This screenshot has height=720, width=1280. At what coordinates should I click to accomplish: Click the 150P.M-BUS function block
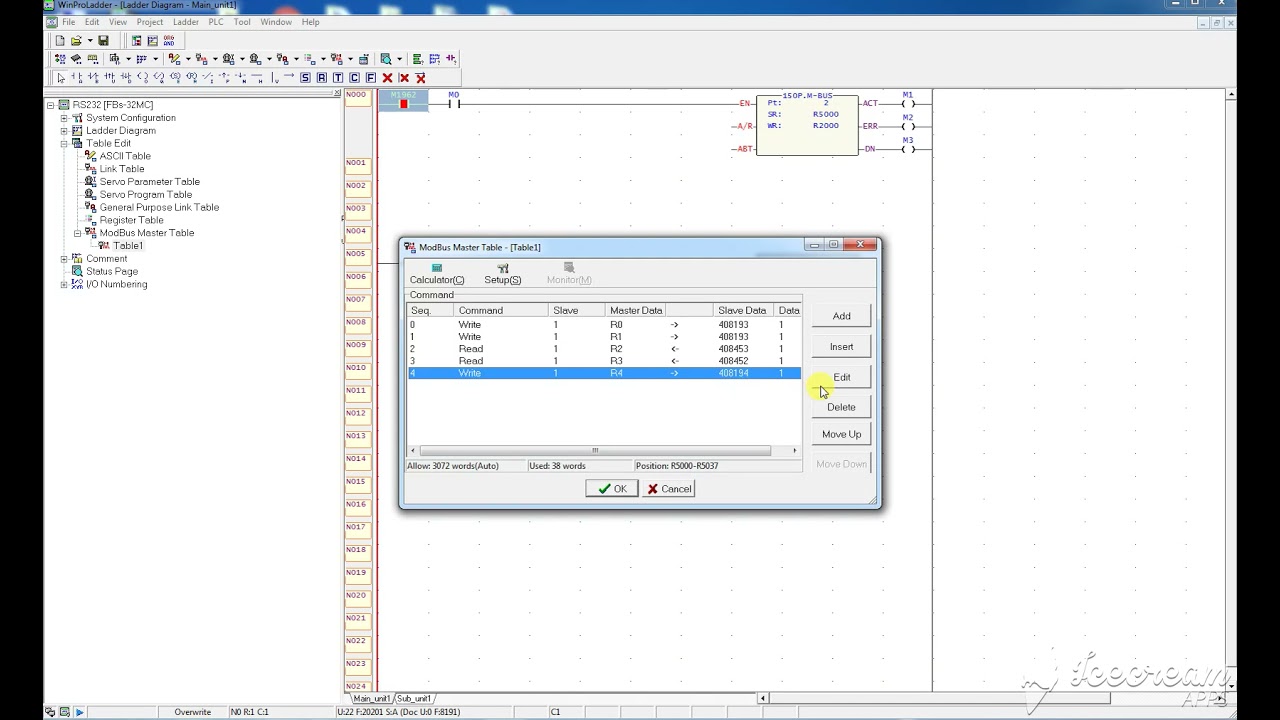(x=807, y=124)
